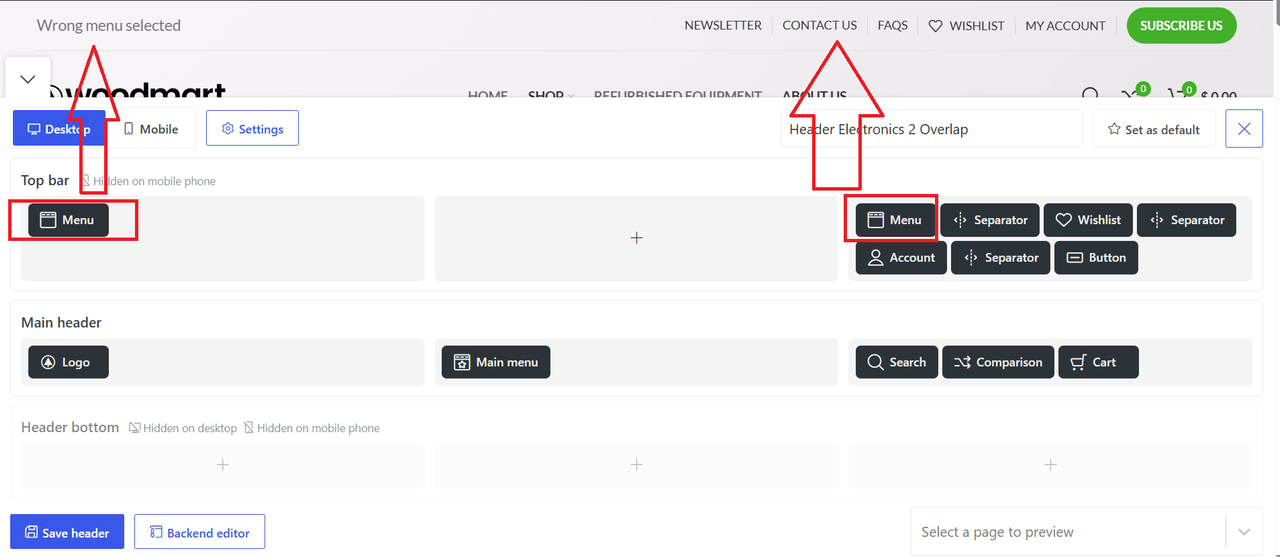Open MY ACCOUNT link
The image size is (1280, 557).
click(1065, 25)
